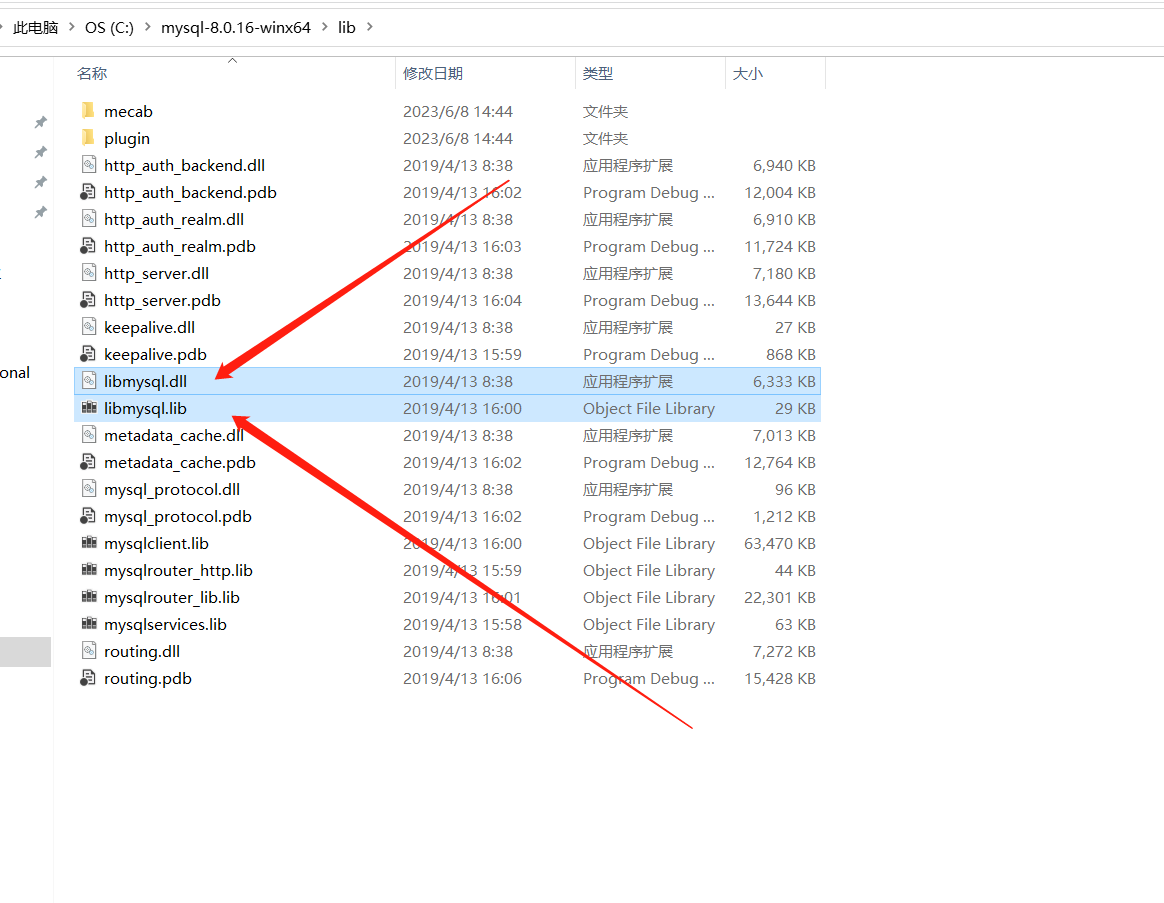Select file name routing.pdb
1164x903 pixels.
[148, 679]
